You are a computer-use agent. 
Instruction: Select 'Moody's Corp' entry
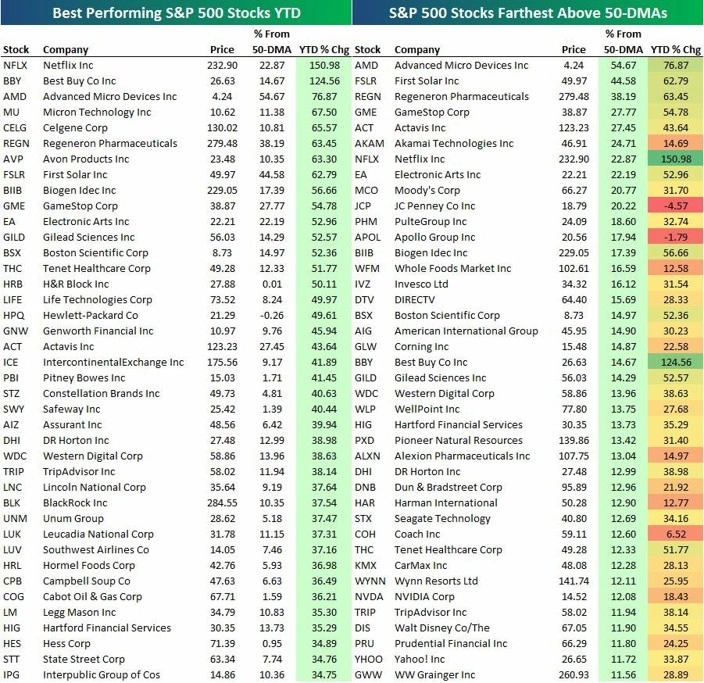tap(427, 190)
